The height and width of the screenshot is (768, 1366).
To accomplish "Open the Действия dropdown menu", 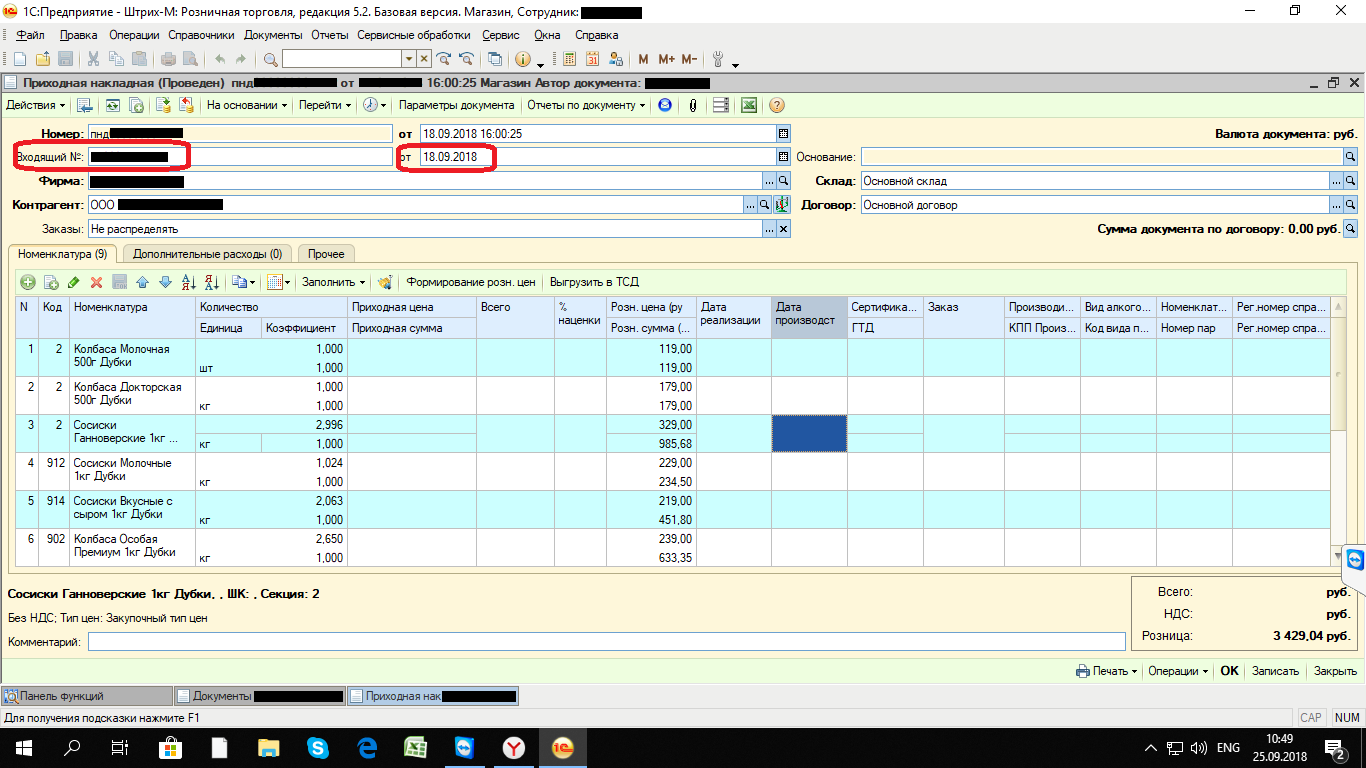I will (x=36, y=105).
